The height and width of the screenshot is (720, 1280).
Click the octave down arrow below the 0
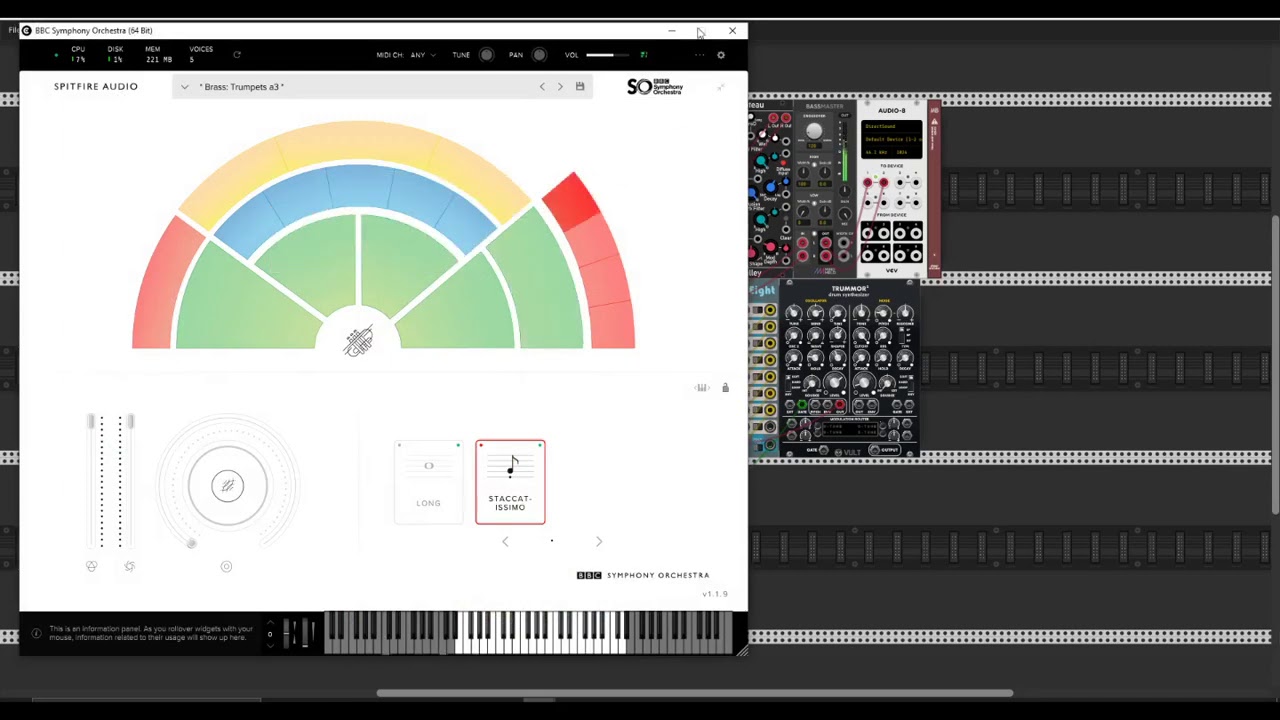coord(269,645)
